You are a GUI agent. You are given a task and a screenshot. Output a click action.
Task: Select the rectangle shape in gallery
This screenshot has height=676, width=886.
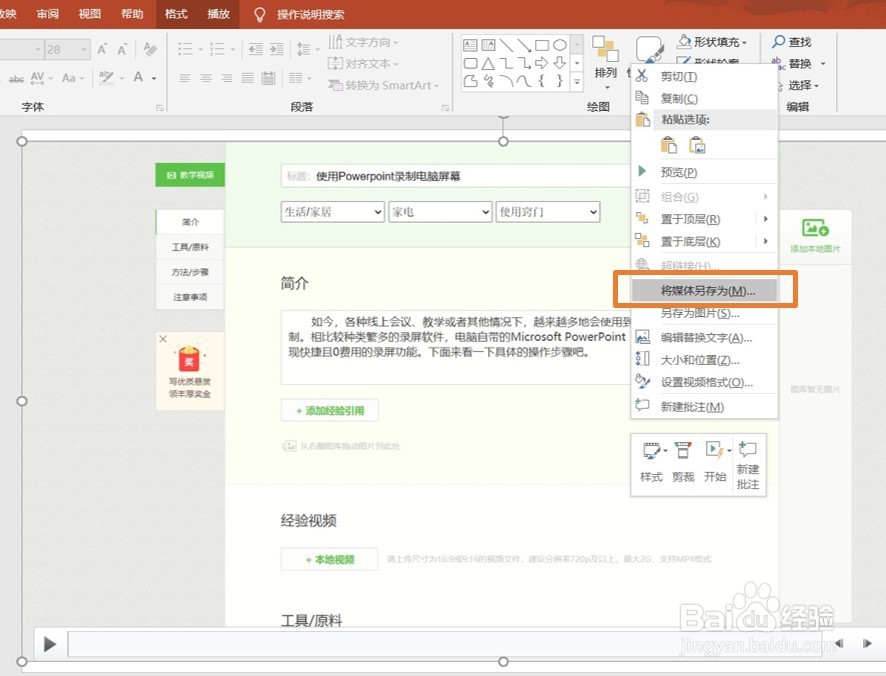pyautogui.click(x=542, y=45)
